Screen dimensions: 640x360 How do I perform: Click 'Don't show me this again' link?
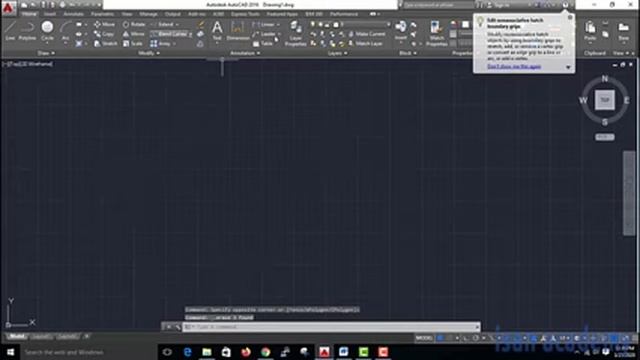[514, 67]
